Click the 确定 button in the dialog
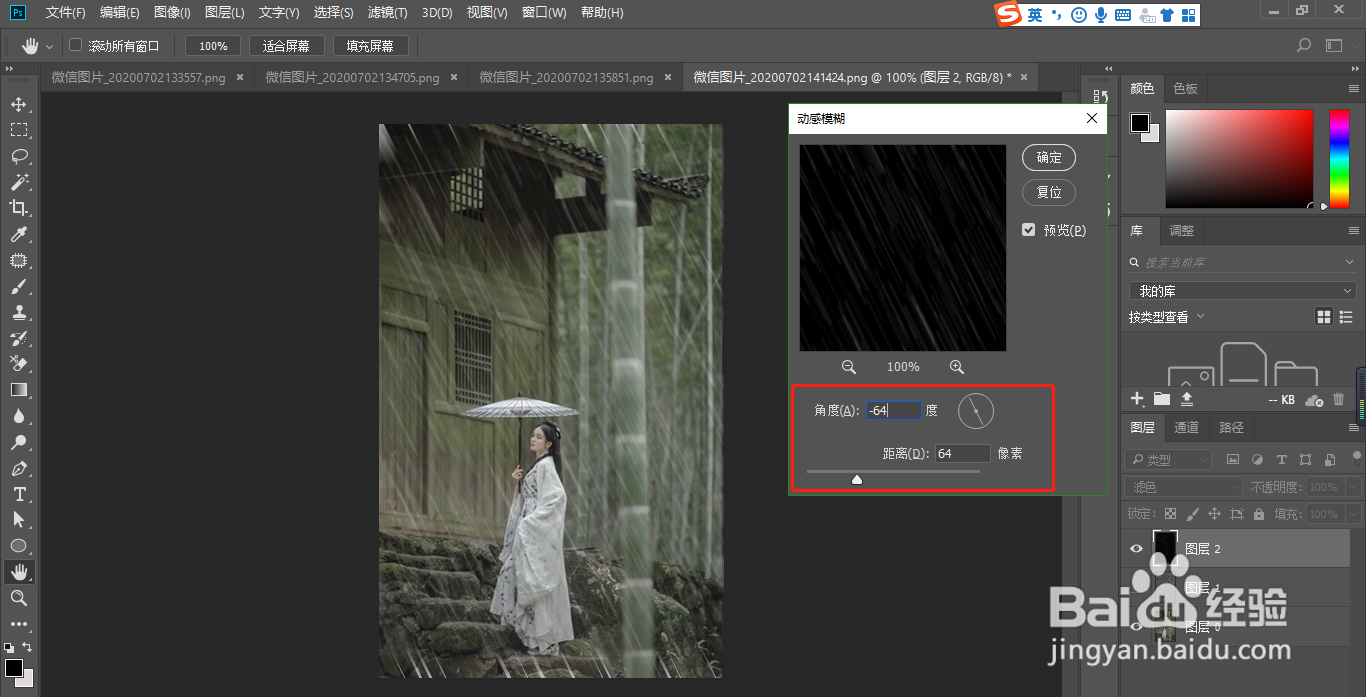The image size is (1366, 697). click(1048, 157)
